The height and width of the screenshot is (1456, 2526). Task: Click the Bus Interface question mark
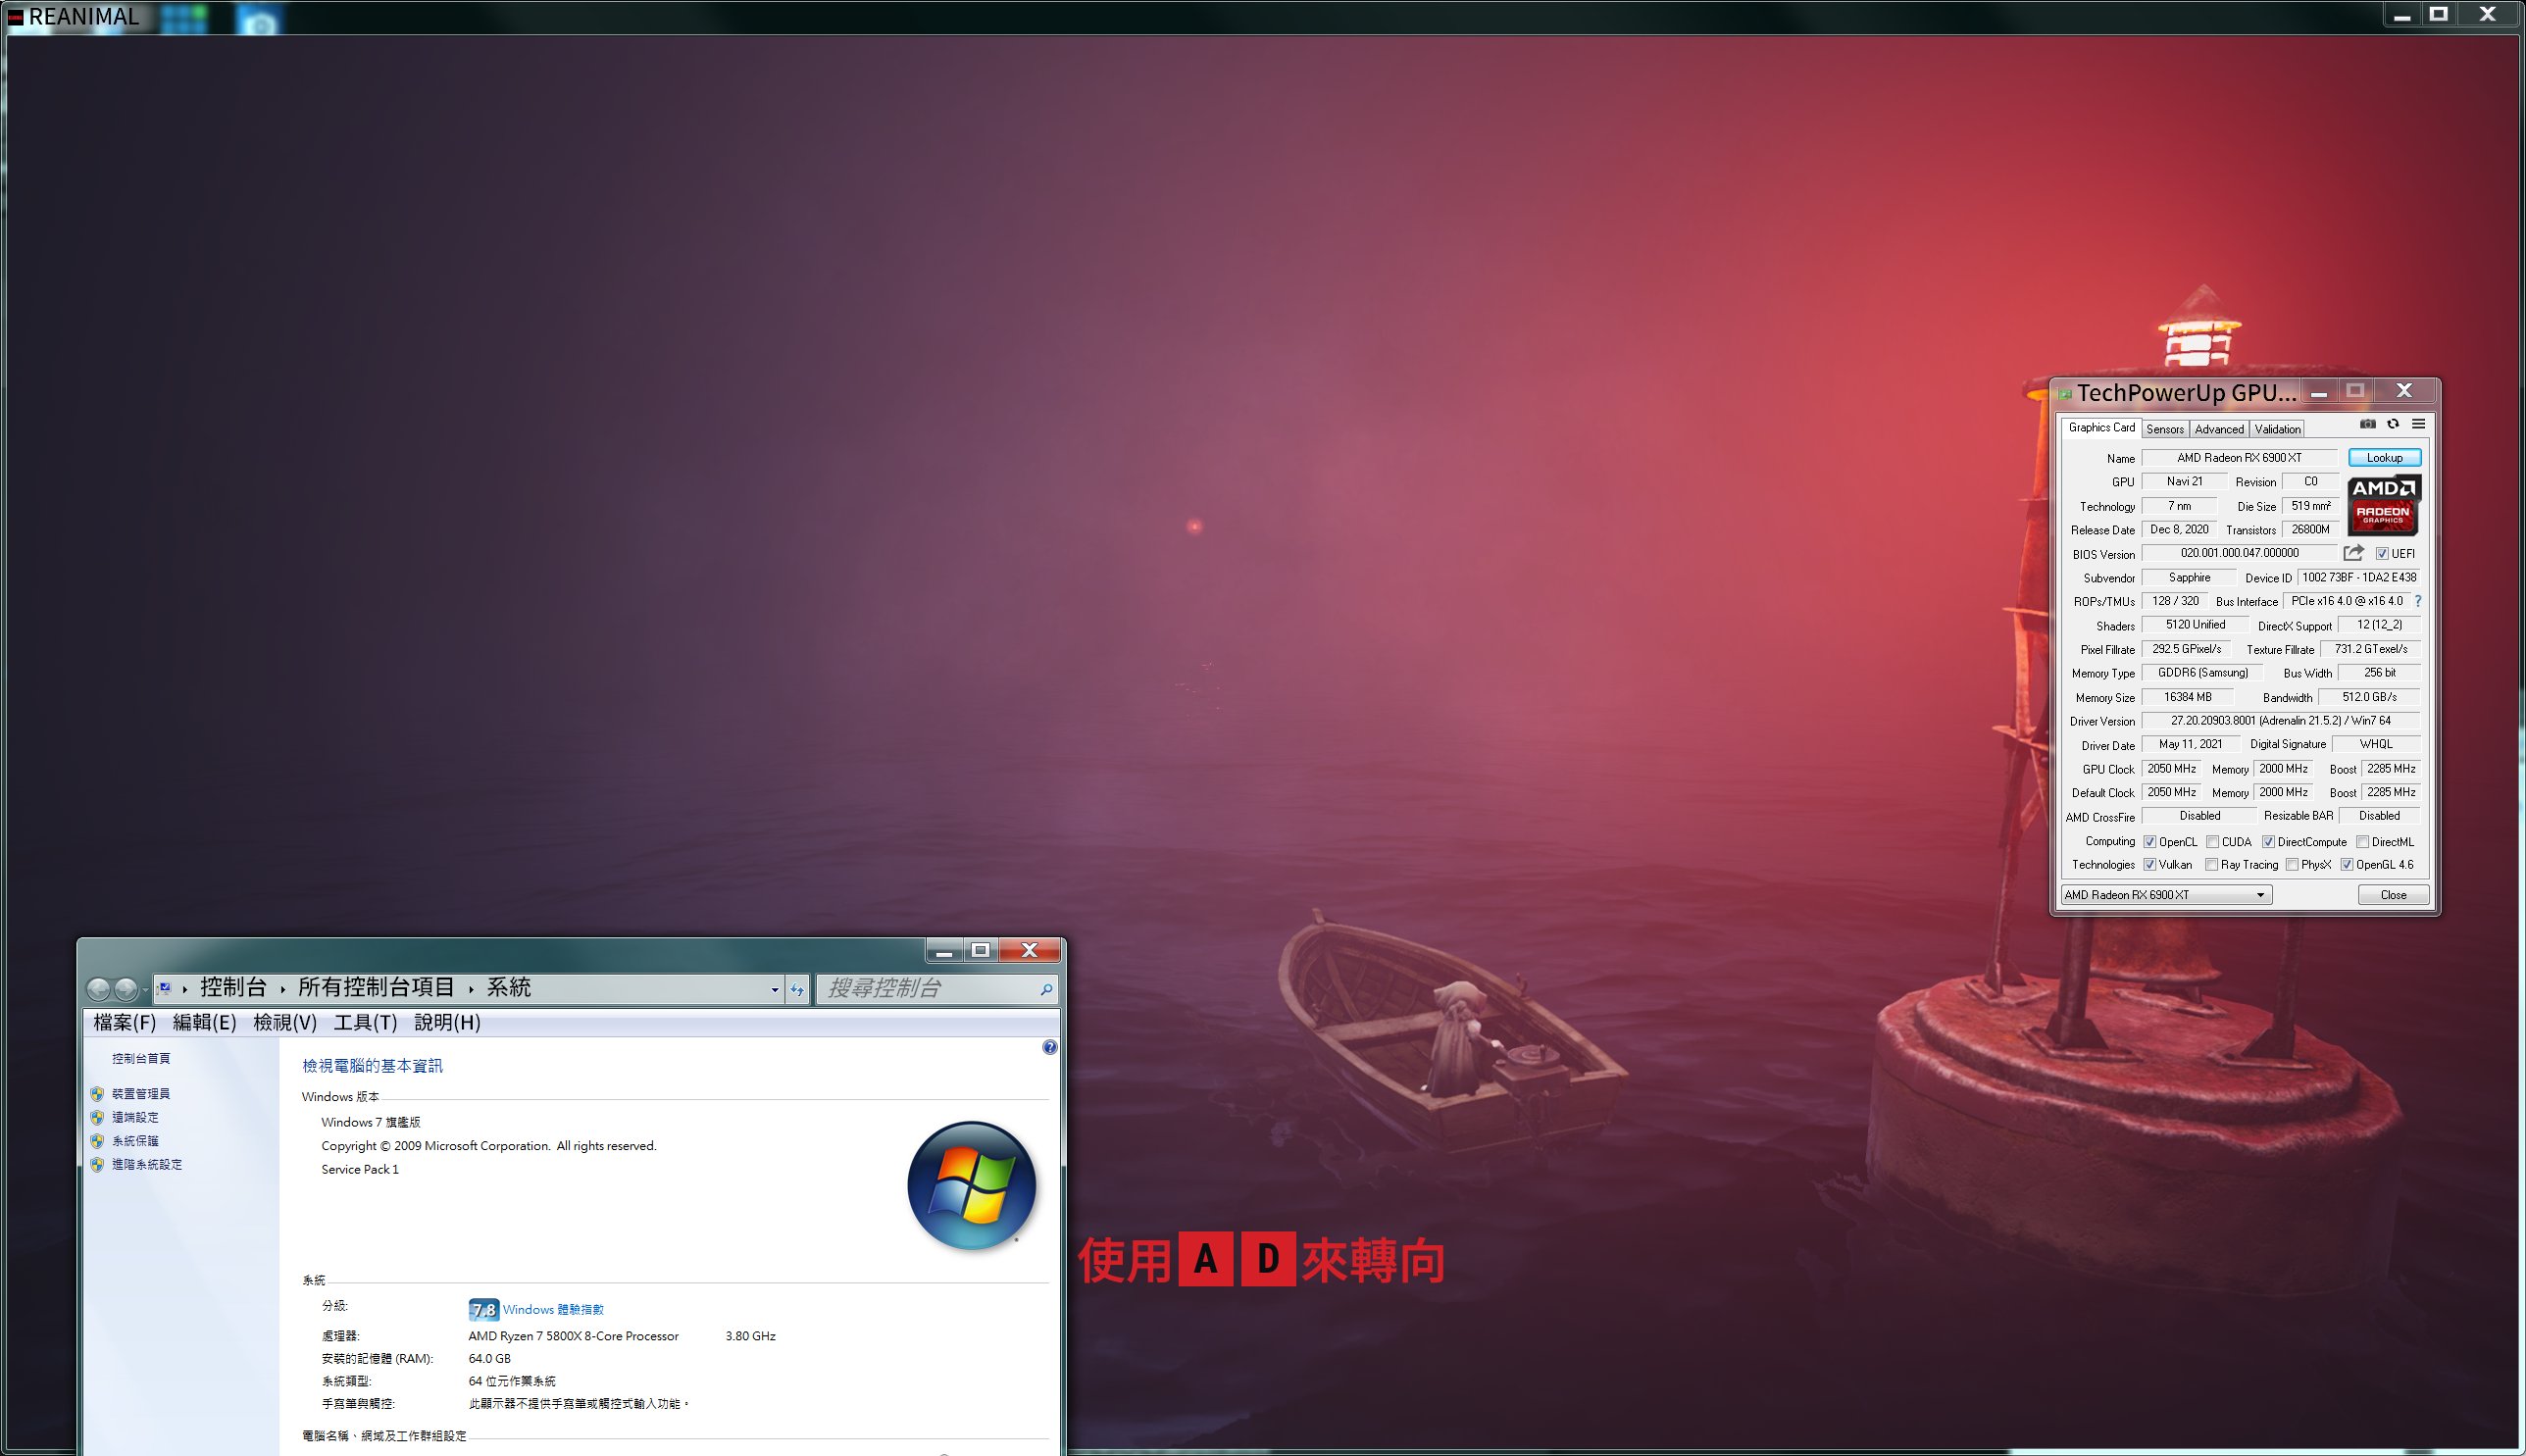click(x=2417, y=601)
